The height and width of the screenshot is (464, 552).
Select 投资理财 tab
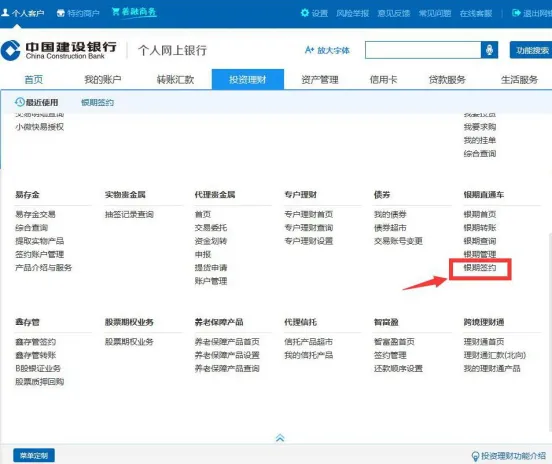248,80
